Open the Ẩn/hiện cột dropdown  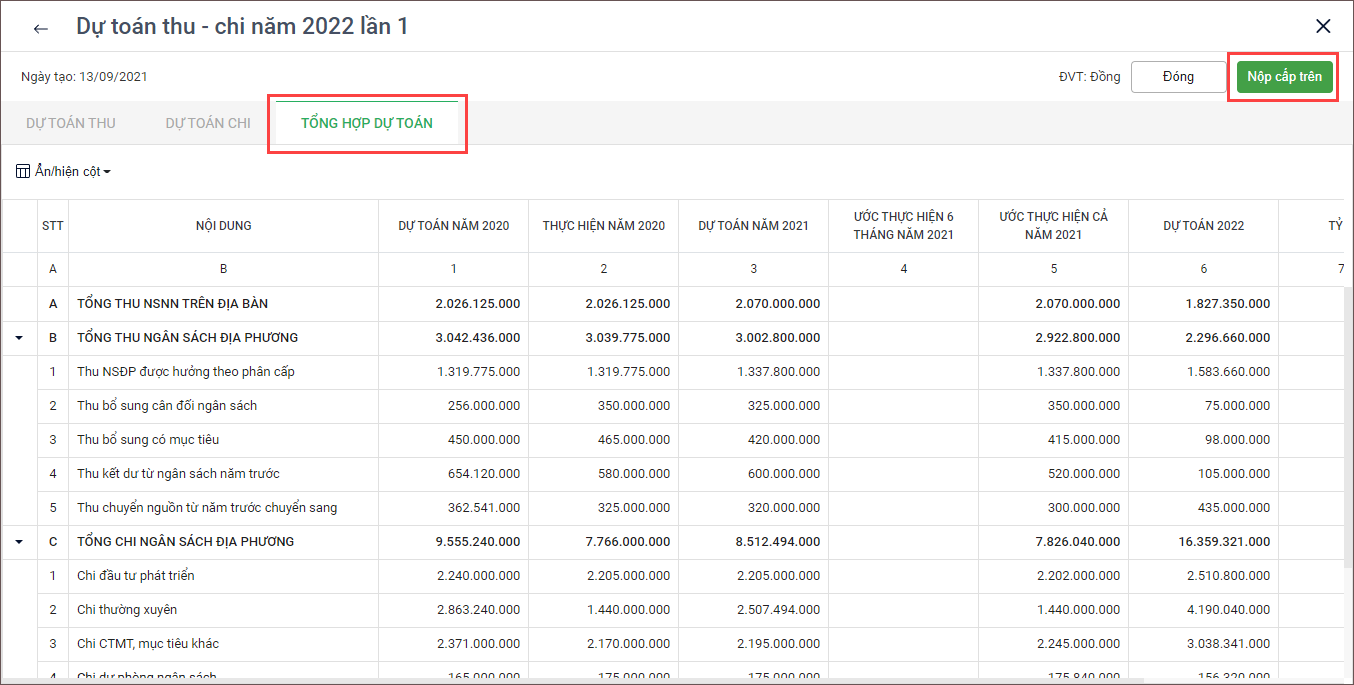(x=72, y=172)
